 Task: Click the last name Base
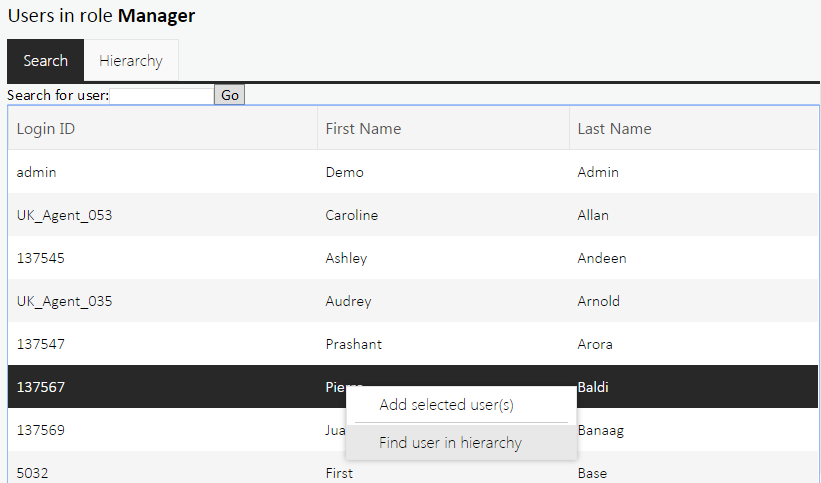(x=592, y=473)
